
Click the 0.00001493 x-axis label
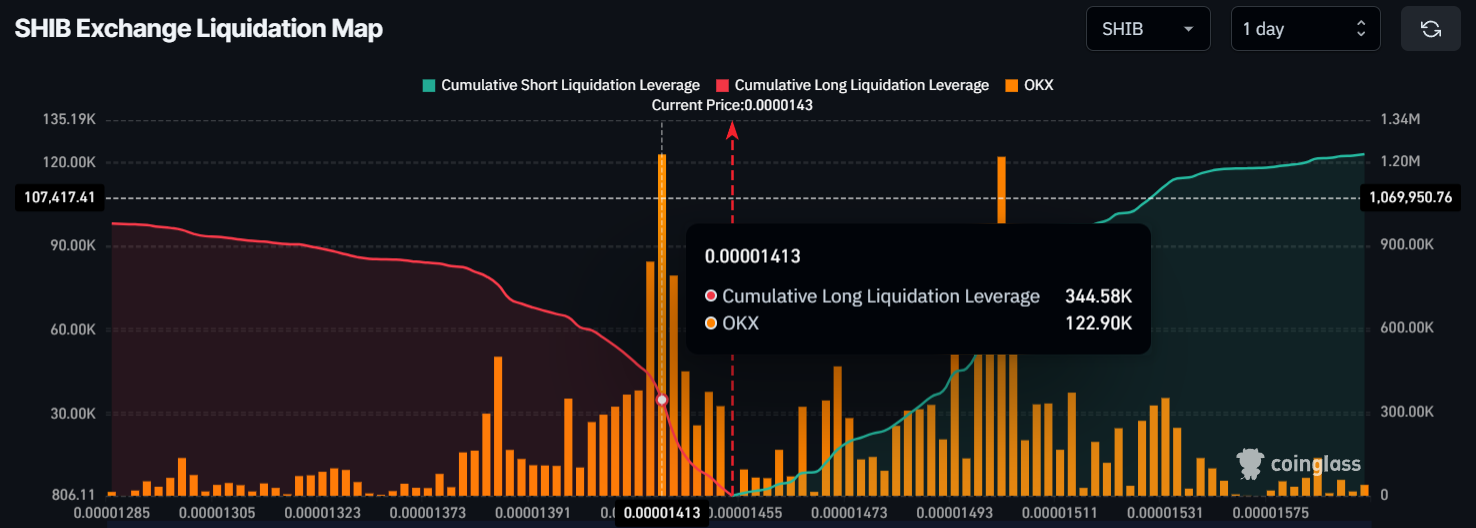click(x=955, y=513)
